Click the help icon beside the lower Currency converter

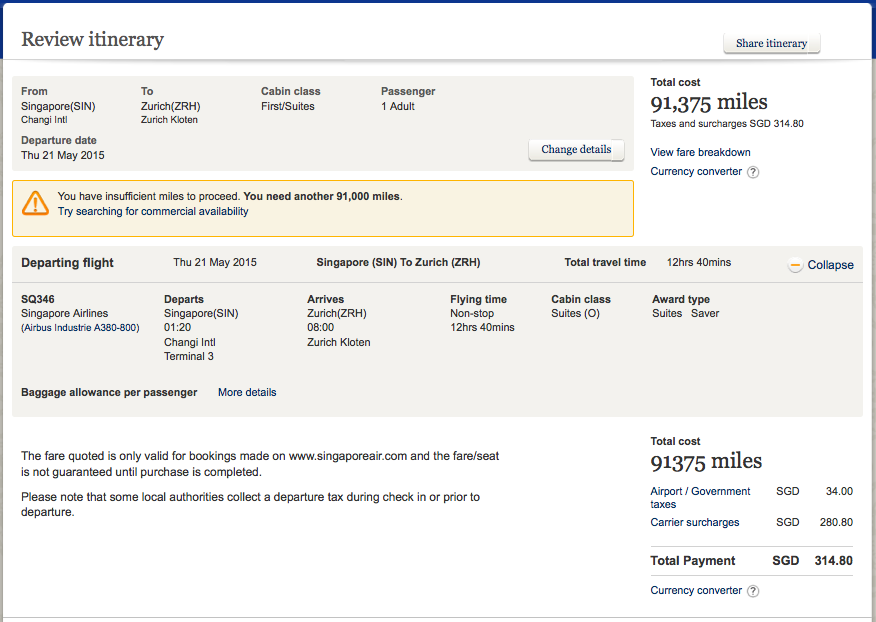[753, 591]
